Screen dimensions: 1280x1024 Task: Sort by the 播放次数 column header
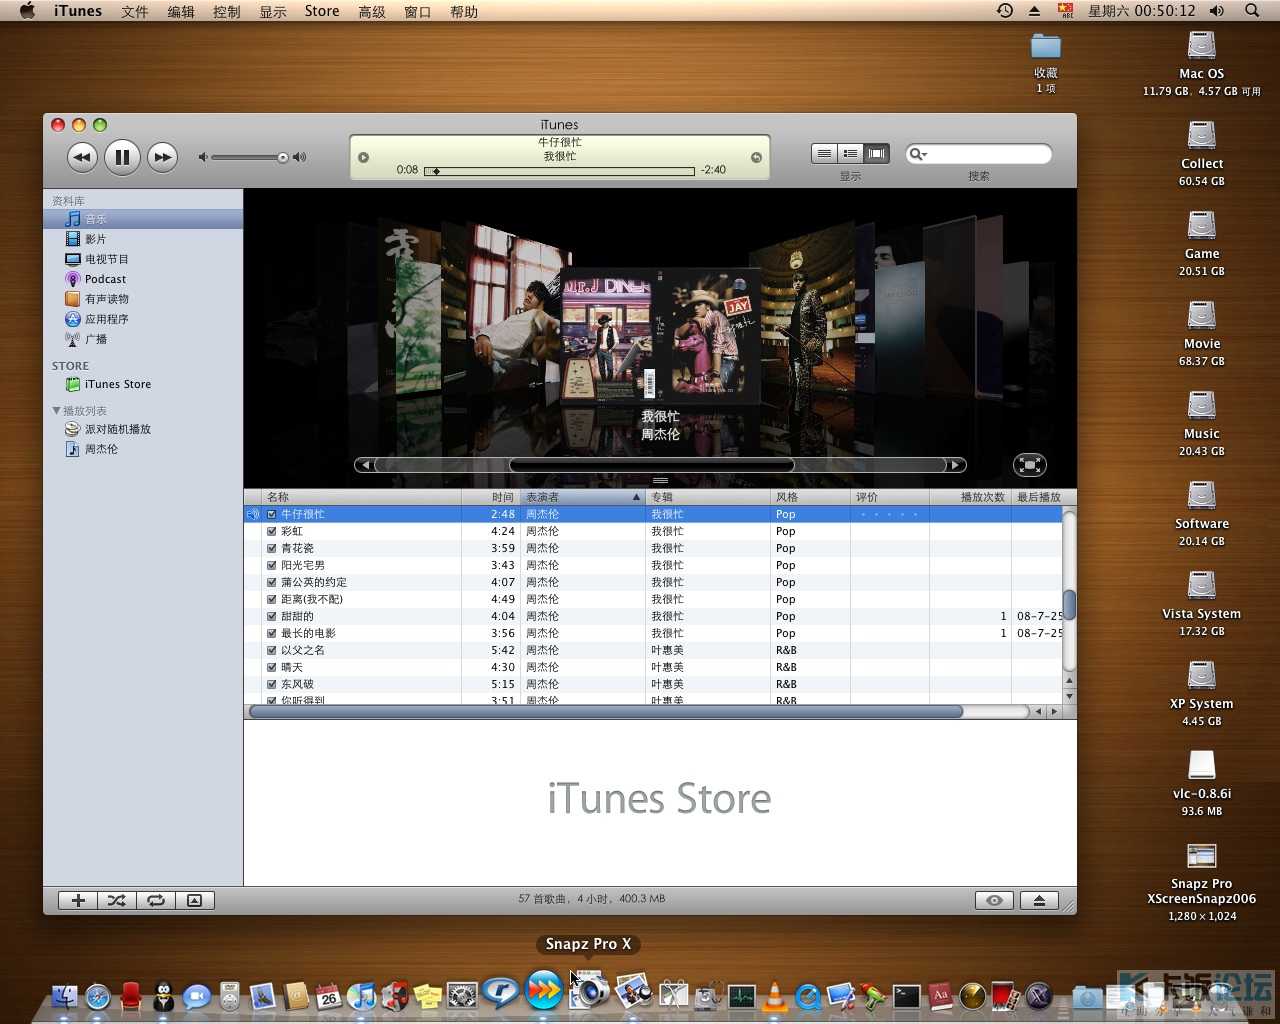(x=970, y=497)
